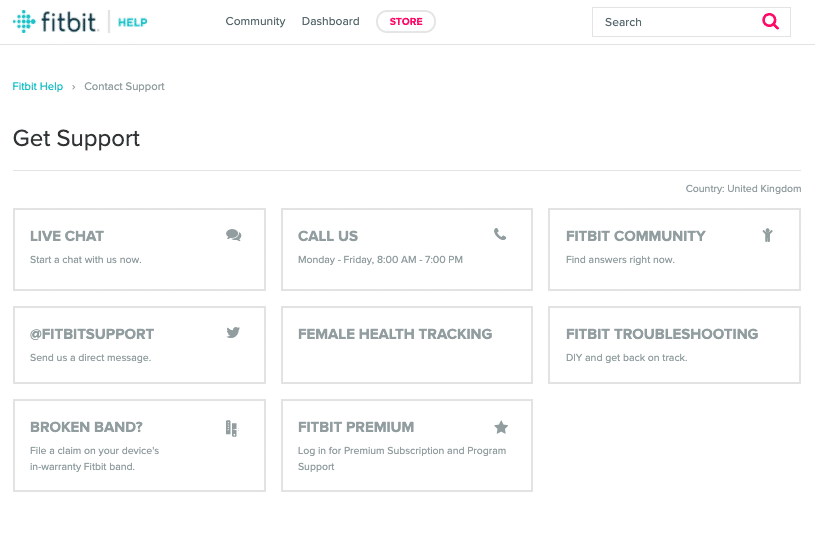
Task: Open the Live Chat heading
Action: coord(67,237)
